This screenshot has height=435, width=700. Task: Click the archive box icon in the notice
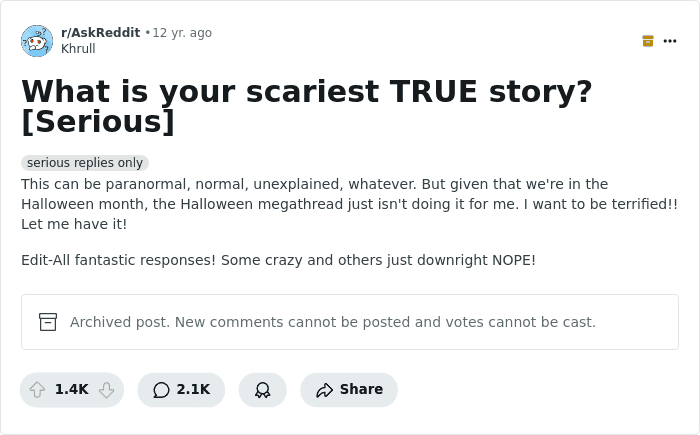click(48, 322)
